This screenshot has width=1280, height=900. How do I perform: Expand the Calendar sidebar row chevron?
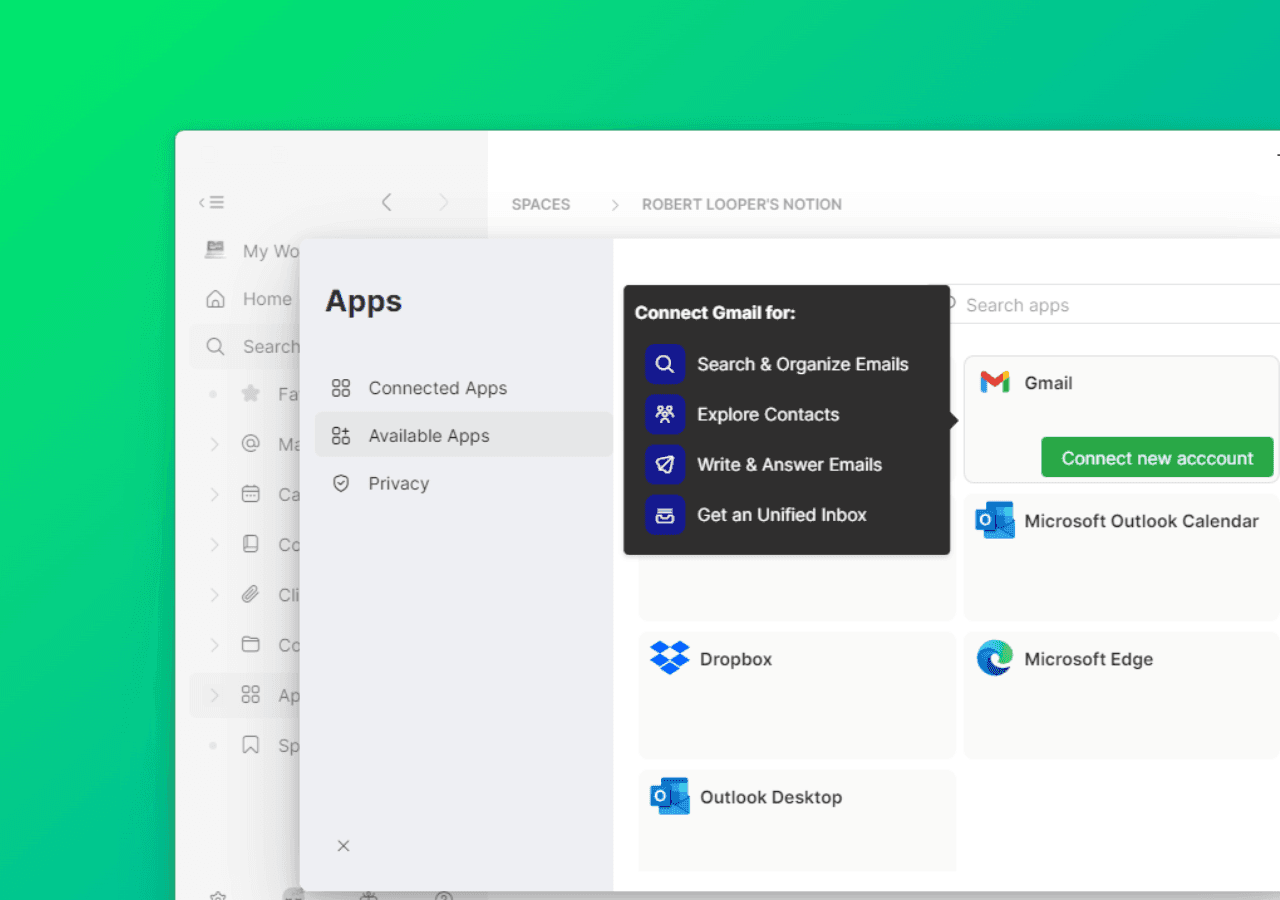point(214,494)
